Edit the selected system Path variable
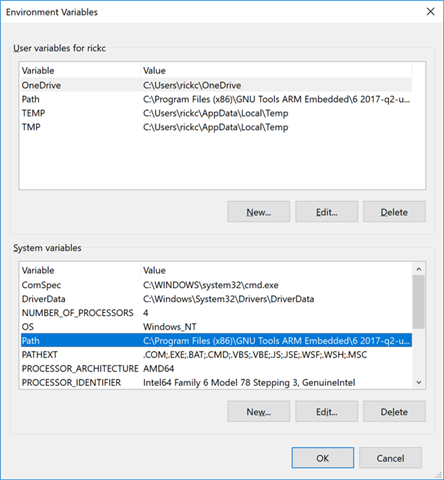444x480 pixels. pyautogui.click(x=326, y=412)
